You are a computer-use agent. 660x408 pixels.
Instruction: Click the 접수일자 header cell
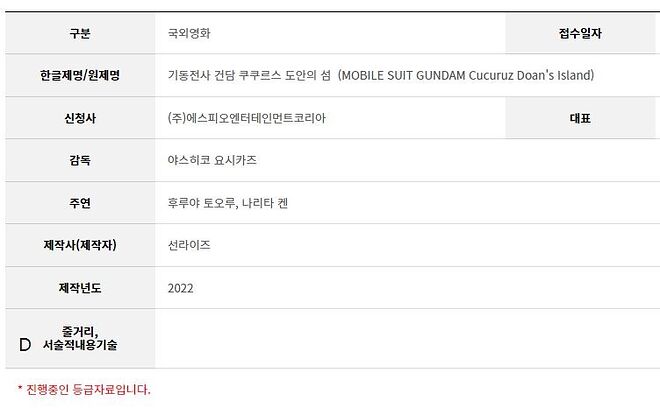coord(580,33)
